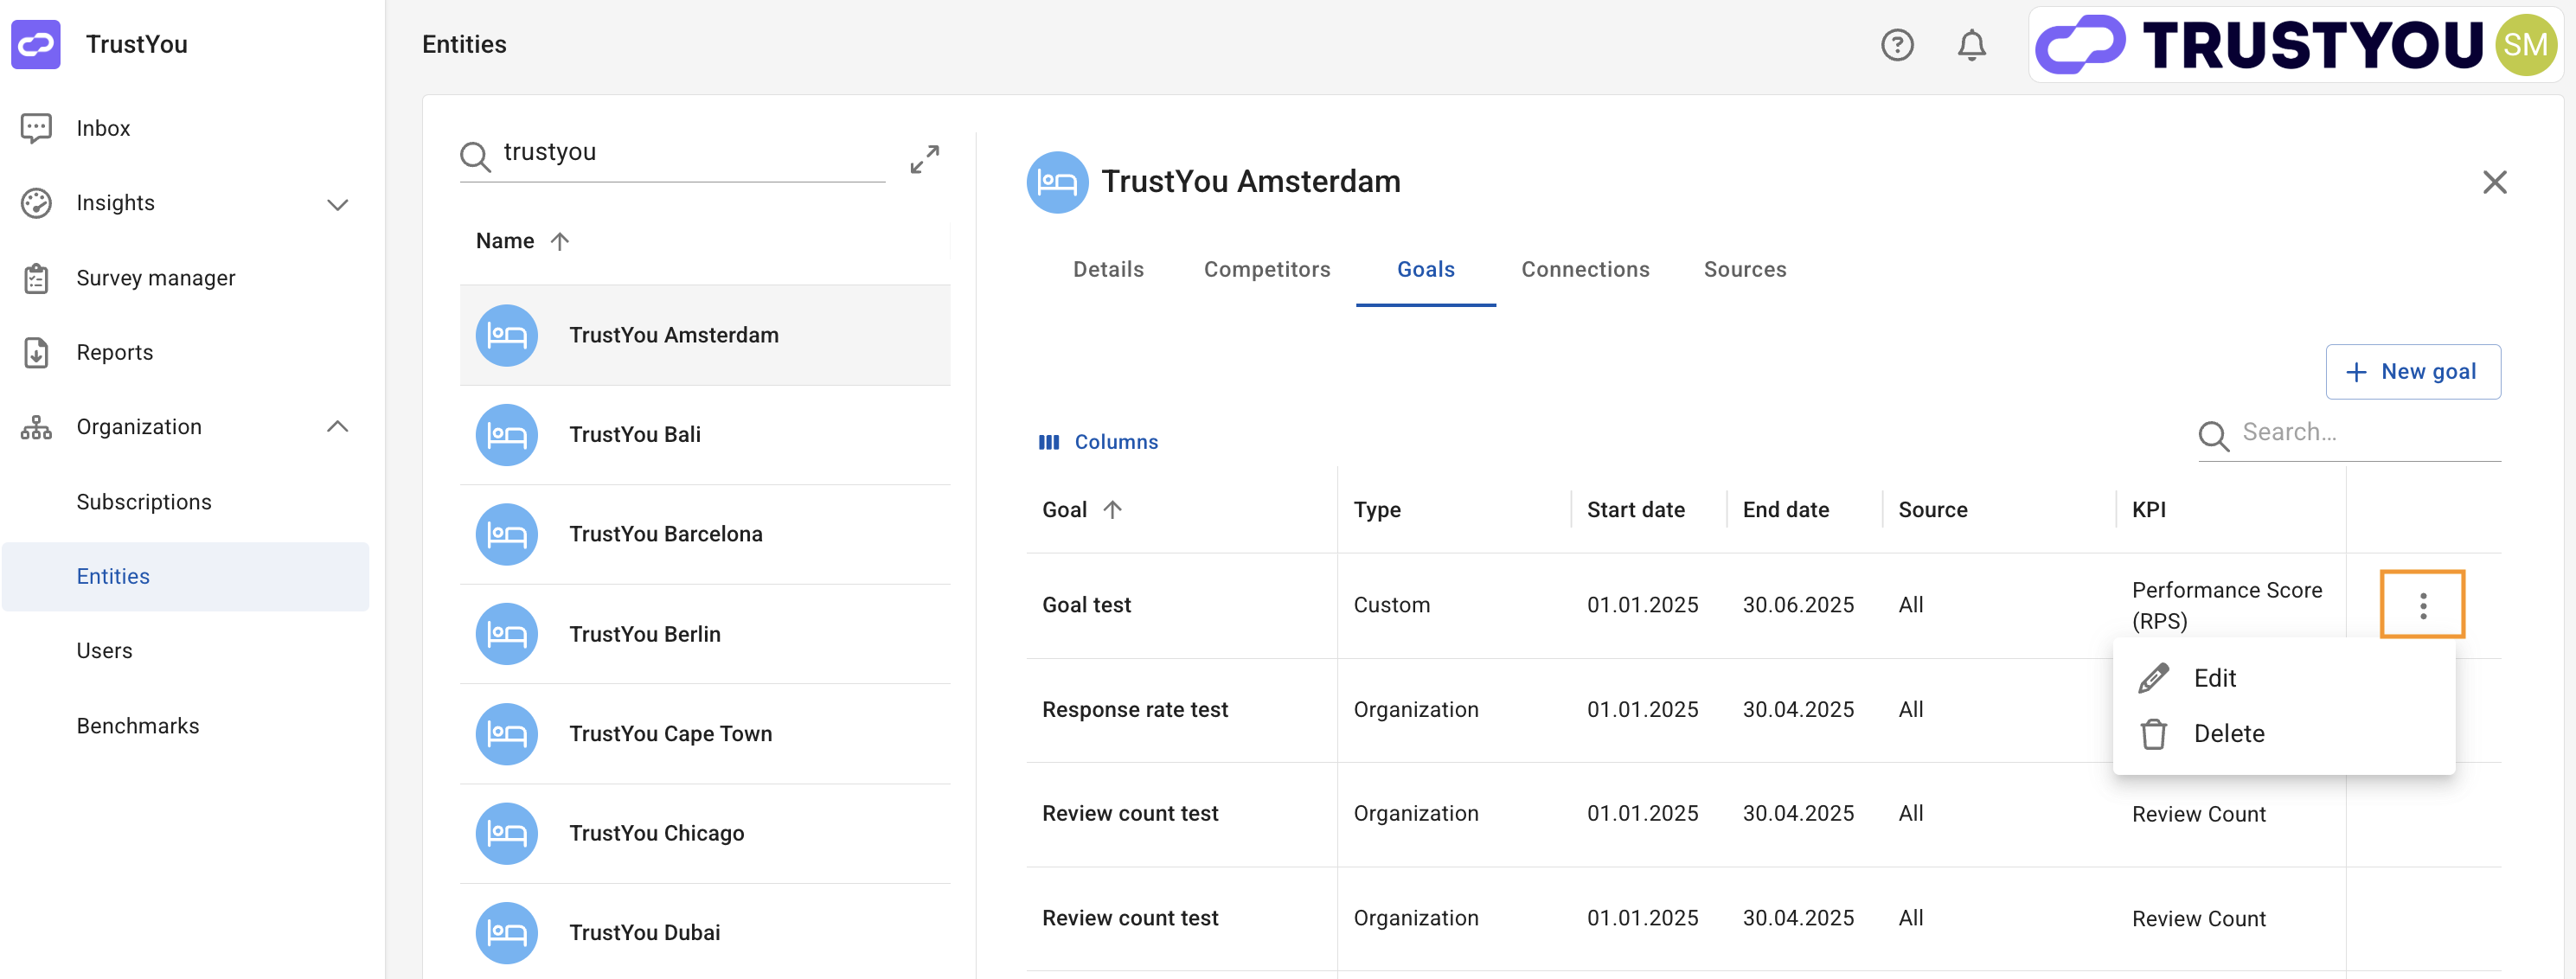Click the Survey manager clipboard icon
The width and height of the screenshot is (2576, 979).
[36, 278]
